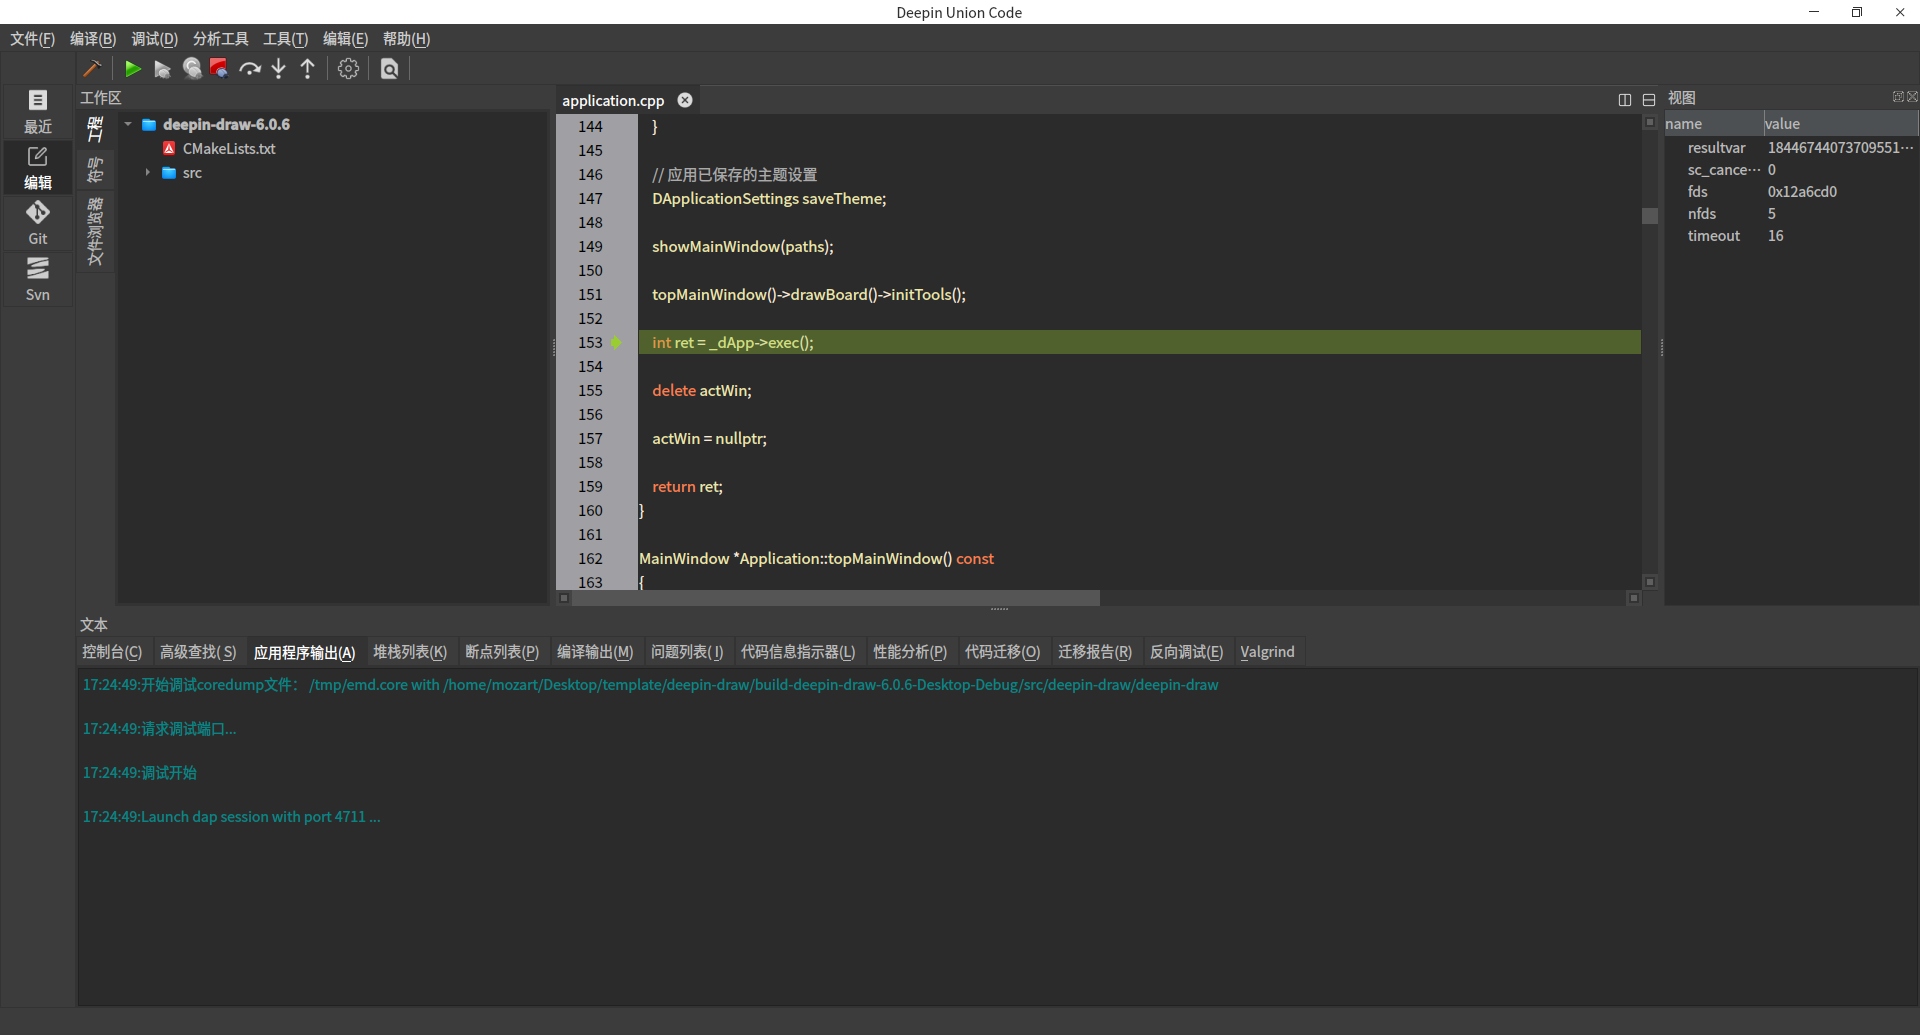
Task: Open the 工具(T) menu
Action: pos(285,39)
